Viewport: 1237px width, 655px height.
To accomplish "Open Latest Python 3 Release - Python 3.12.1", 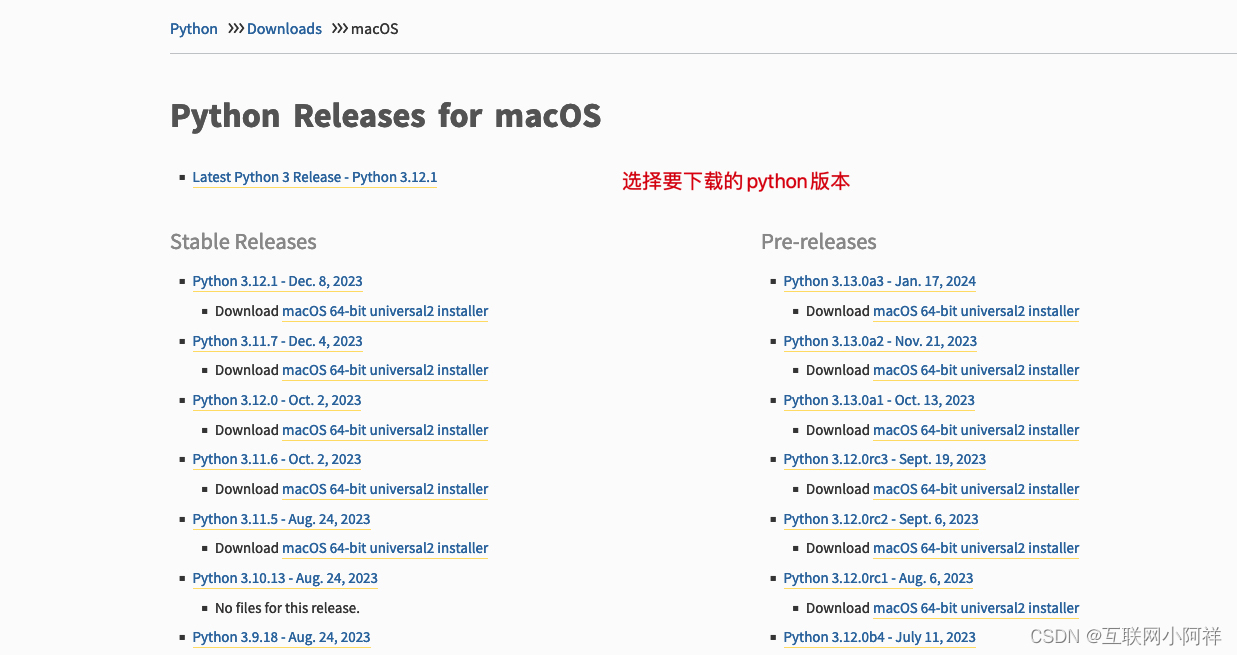I will [x=315, y=177].
